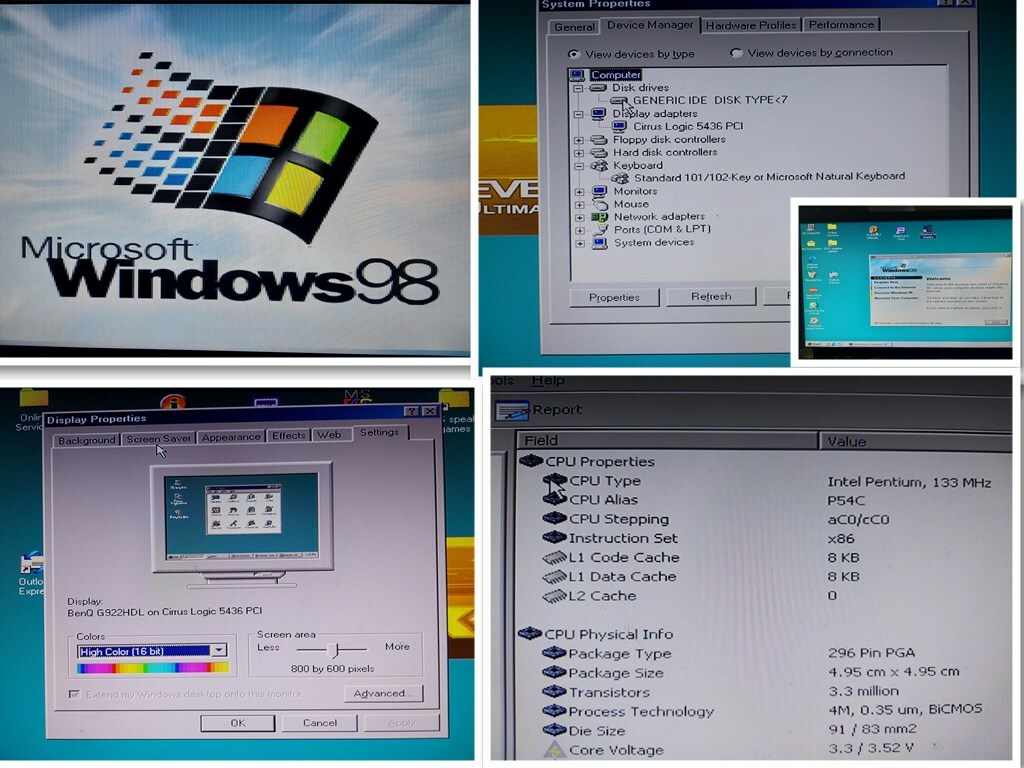Click the L1 Code Cache row icon

[554, 558]
